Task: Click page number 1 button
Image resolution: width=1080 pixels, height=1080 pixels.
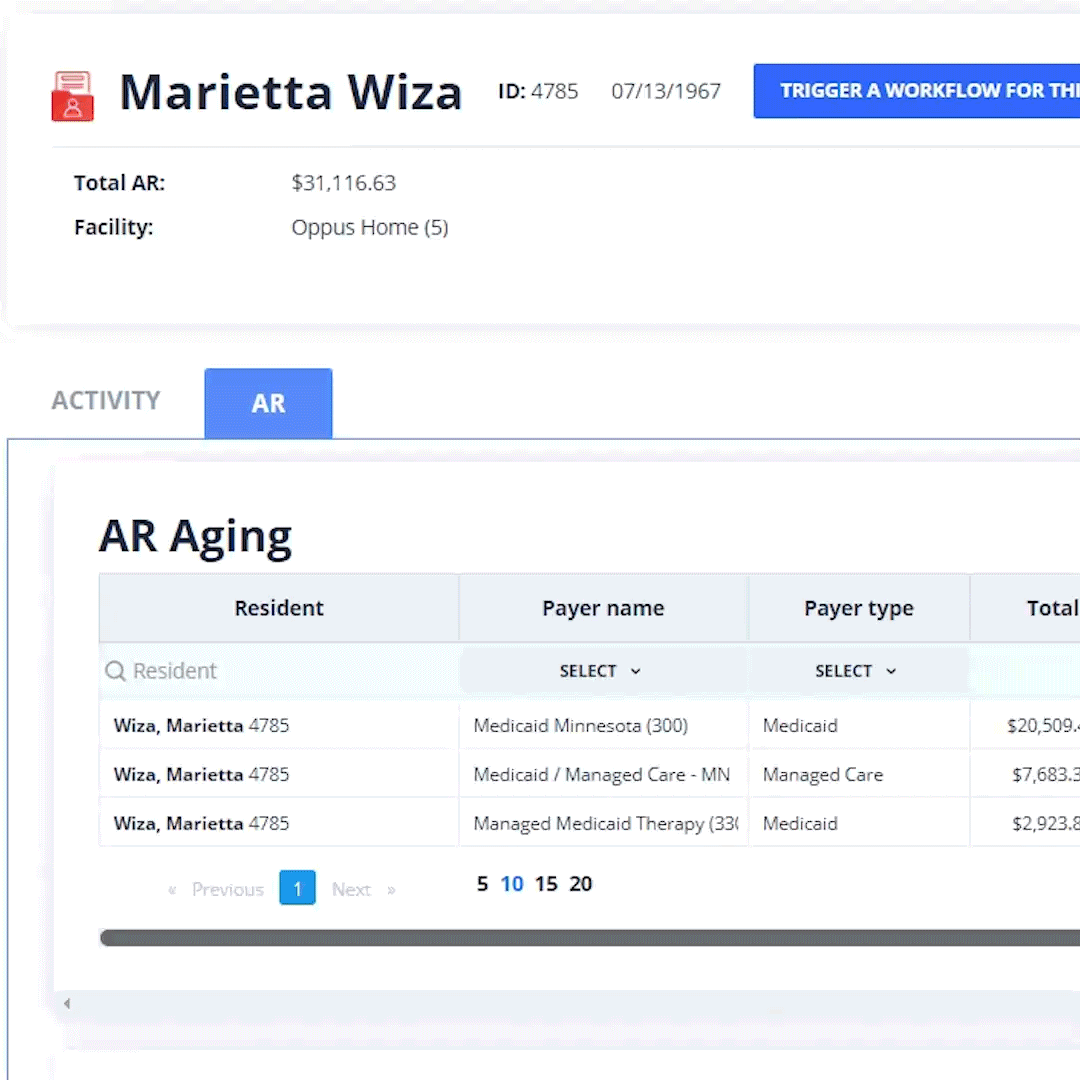Action: [298, 888]
